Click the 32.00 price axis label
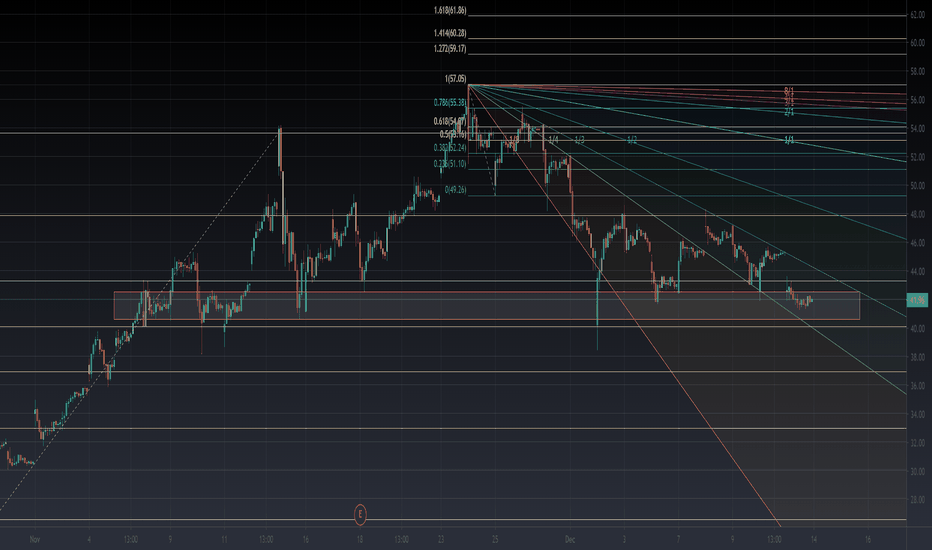This screenshot has height=550, width=932. (x=917, y=442)
